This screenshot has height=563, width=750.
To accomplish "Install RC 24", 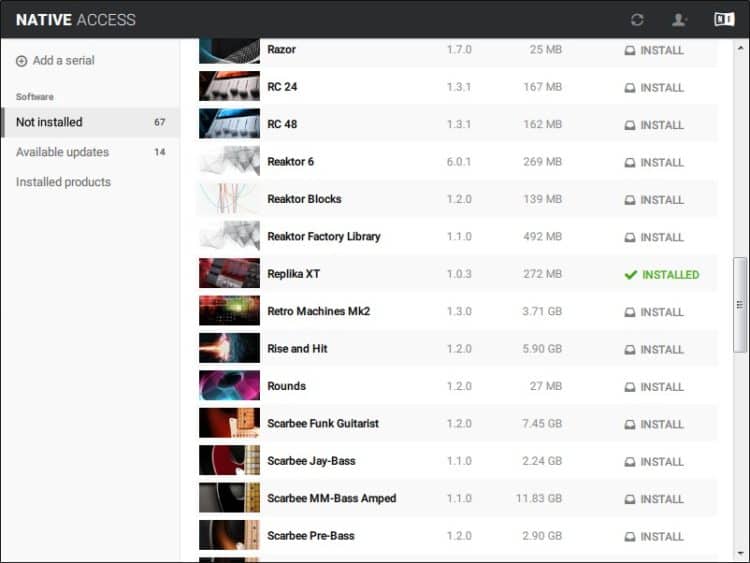I will tap(654, 88).
